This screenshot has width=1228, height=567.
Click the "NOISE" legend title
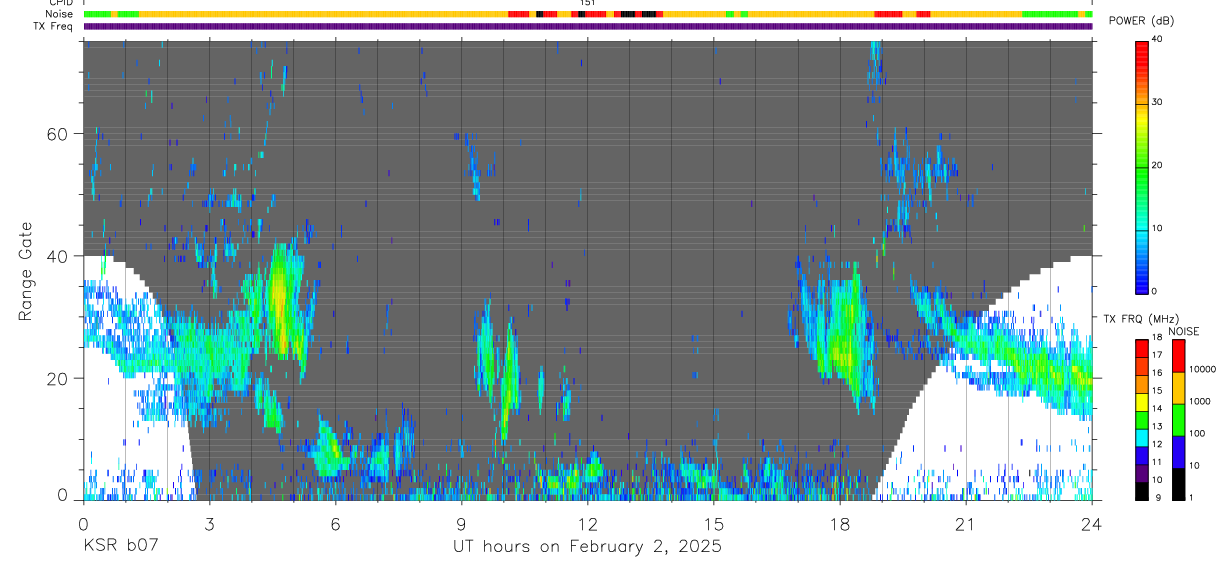(1183, 331)
